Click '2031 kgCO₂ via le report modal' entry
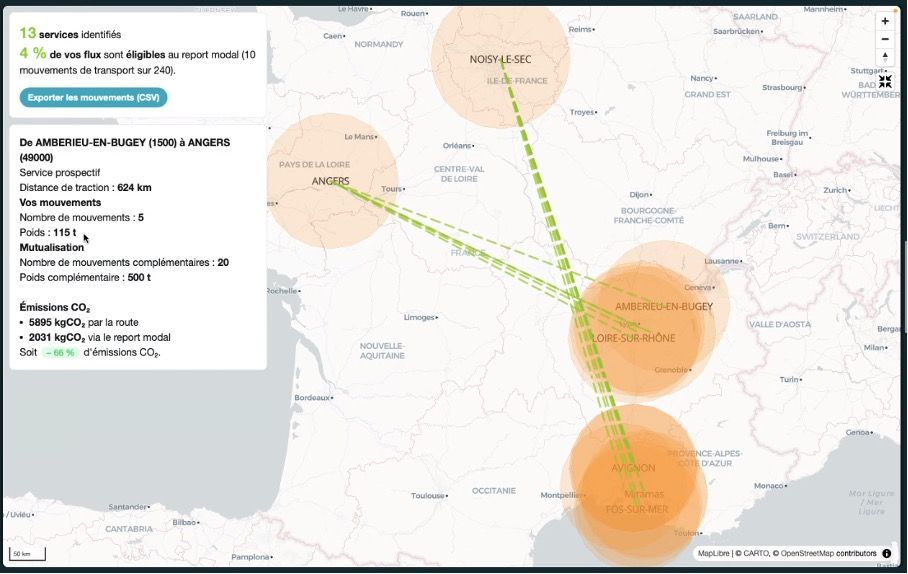 pos(100,338)
